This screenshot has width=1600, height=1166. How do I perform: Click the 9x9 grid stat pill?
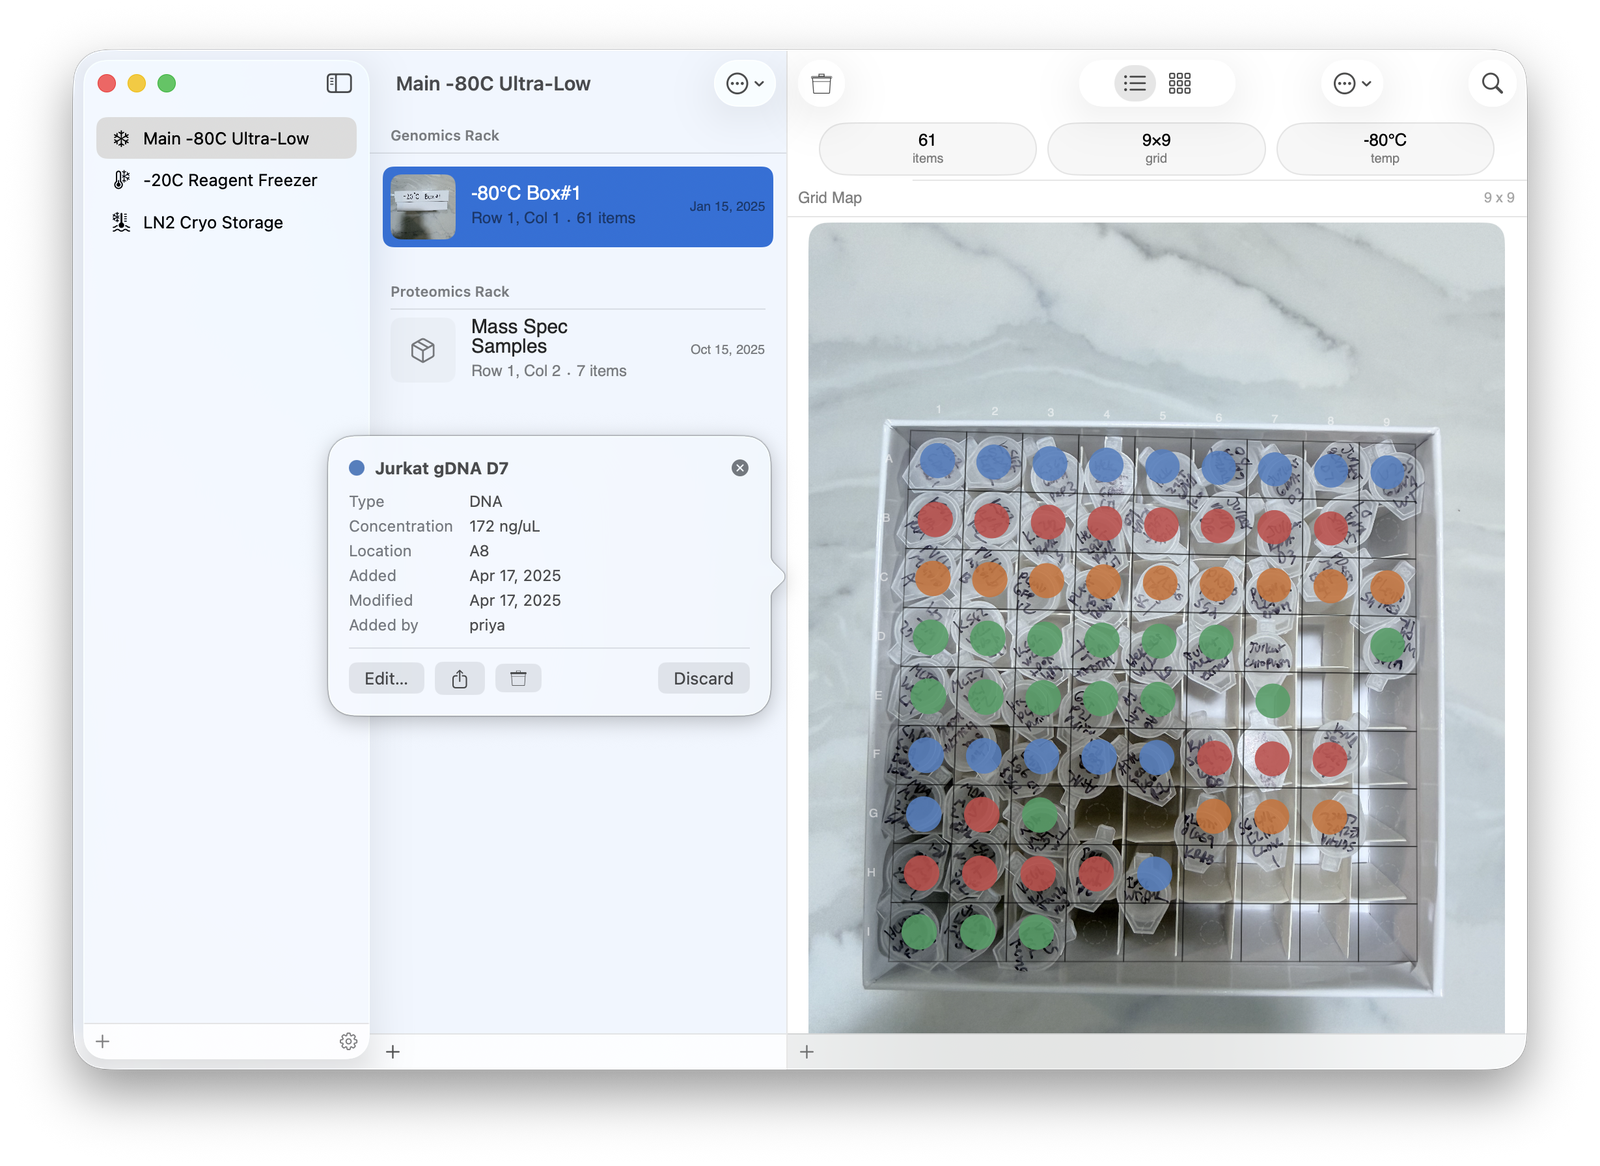[x=1156, y=149]
